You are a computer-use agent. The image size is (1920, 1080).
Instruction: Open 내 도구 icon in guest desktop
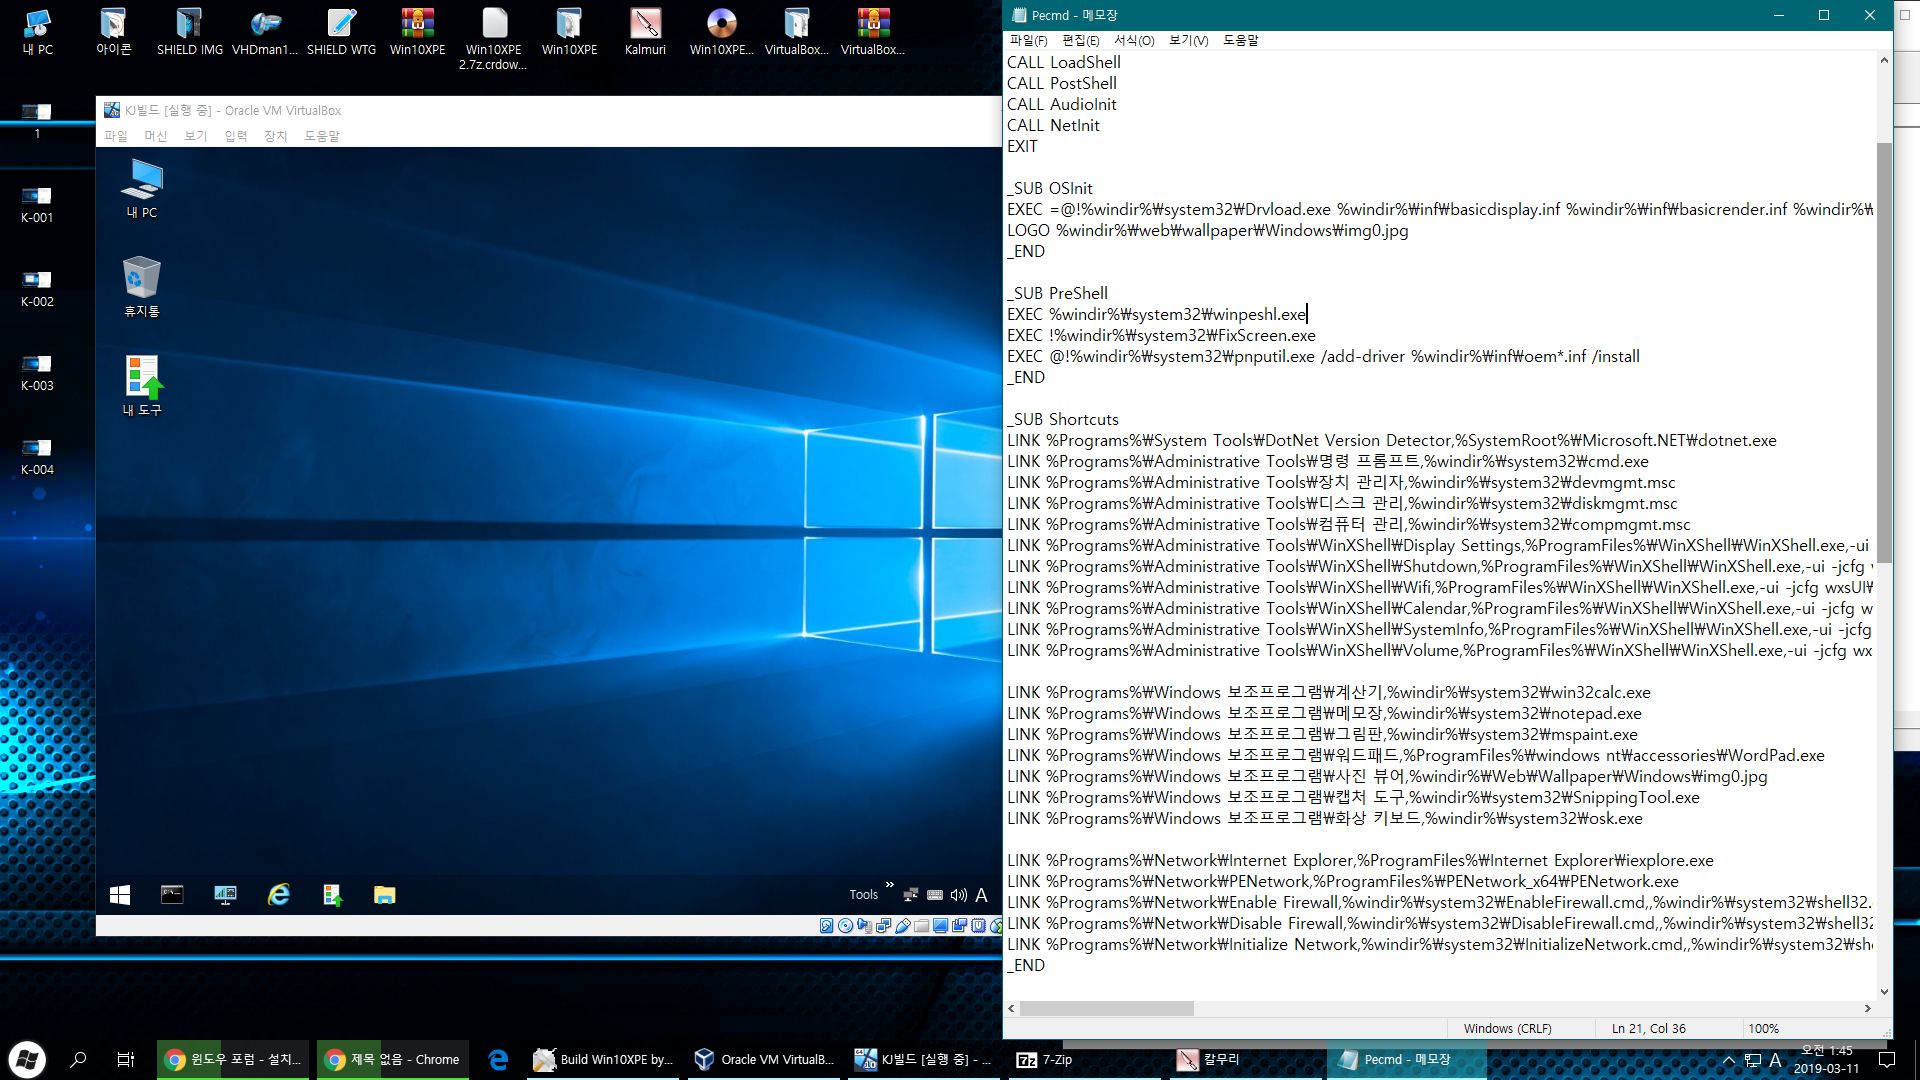point(141,386)
